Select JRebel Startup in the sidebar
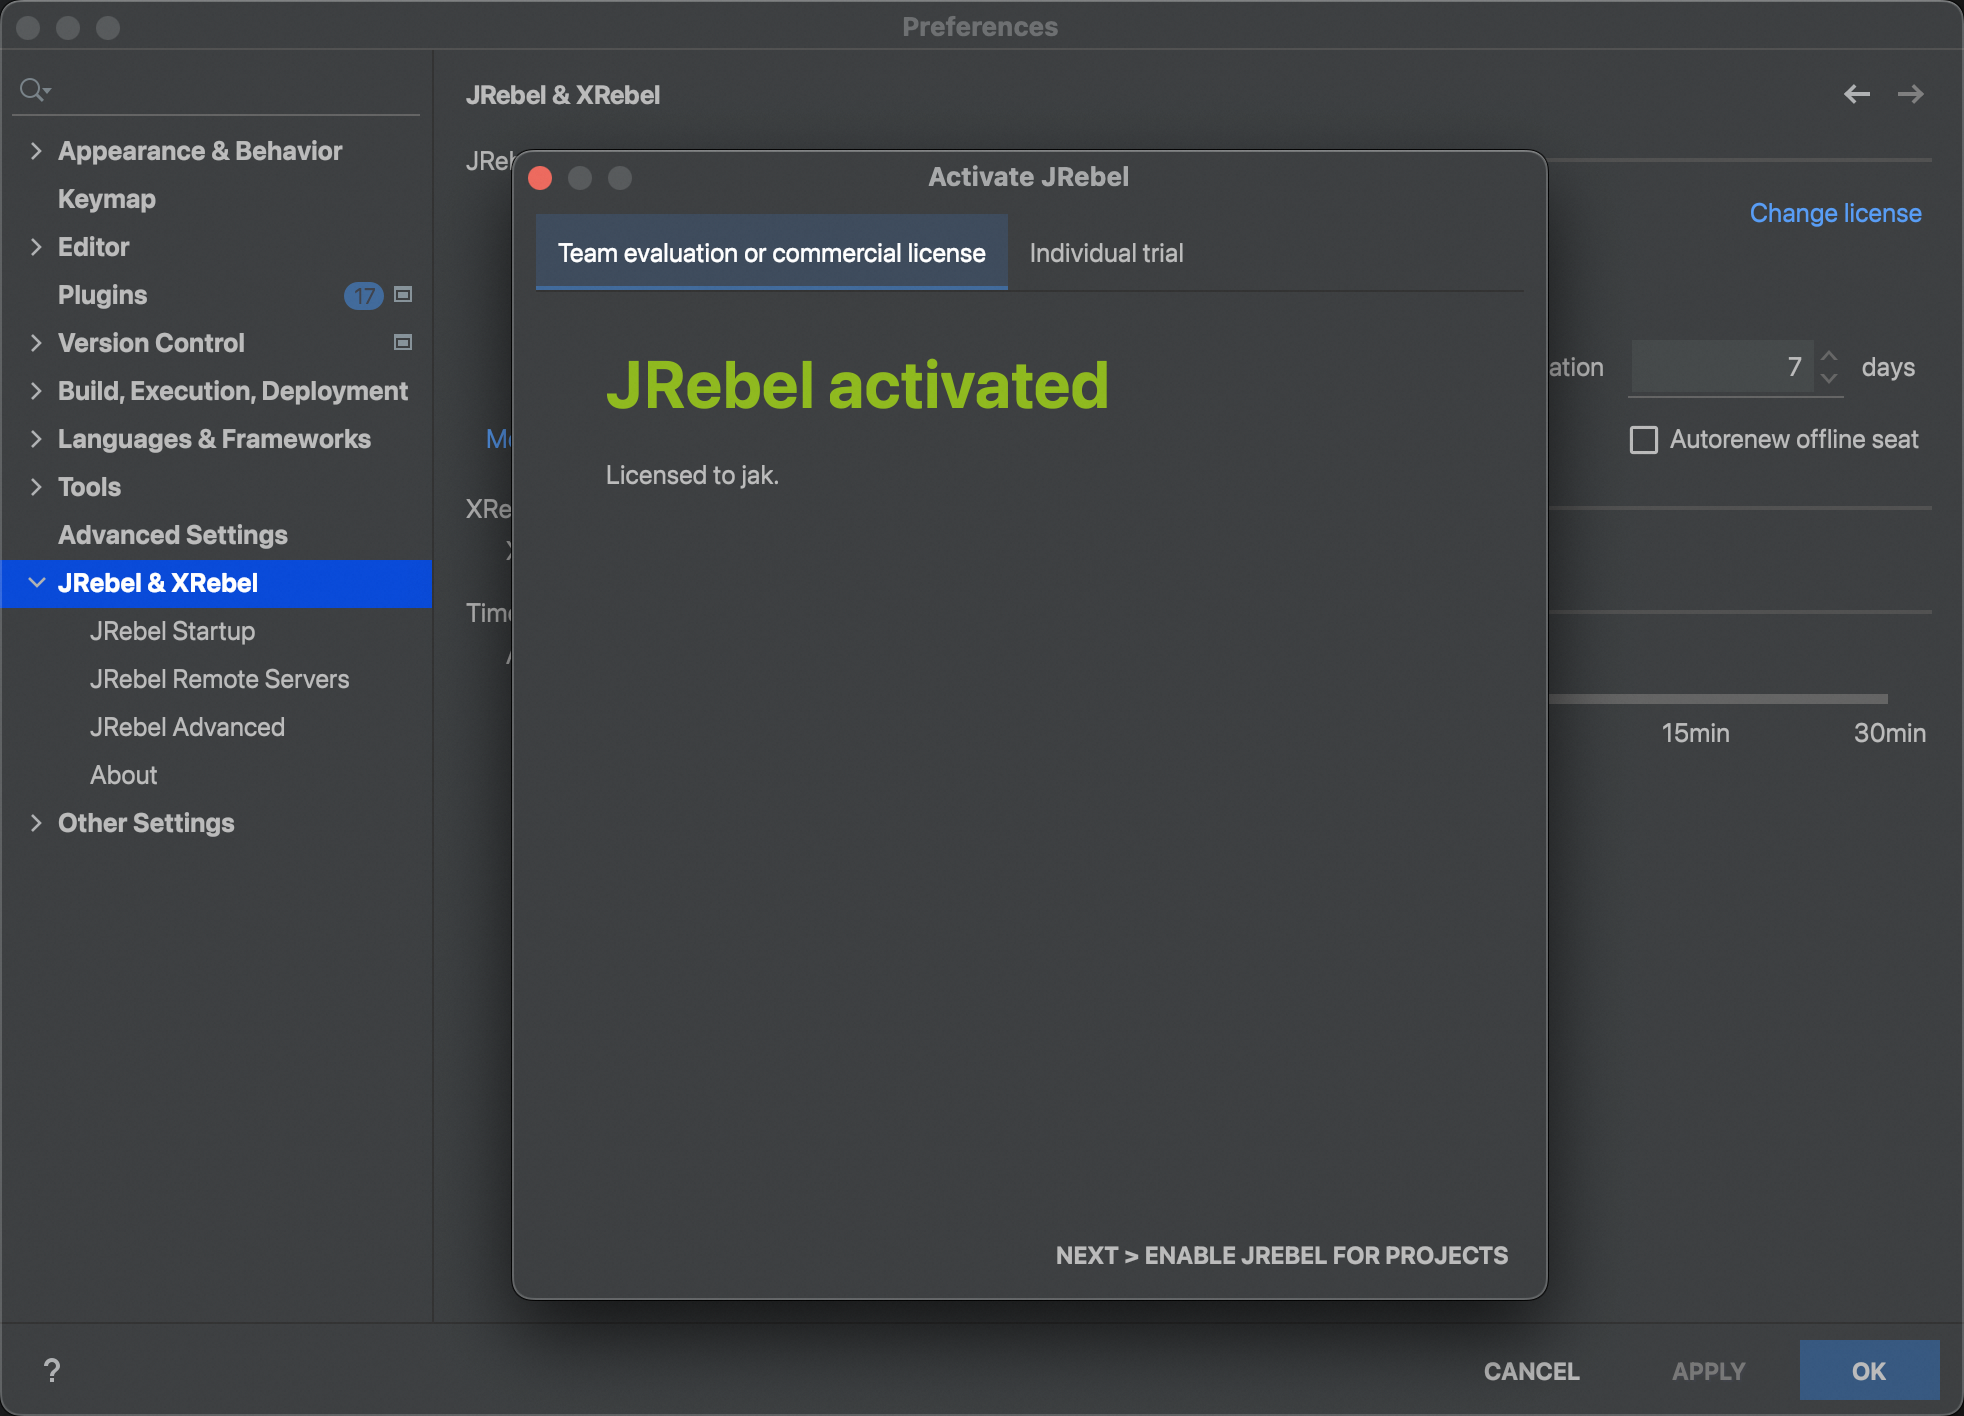 click(x=172, y=631)
